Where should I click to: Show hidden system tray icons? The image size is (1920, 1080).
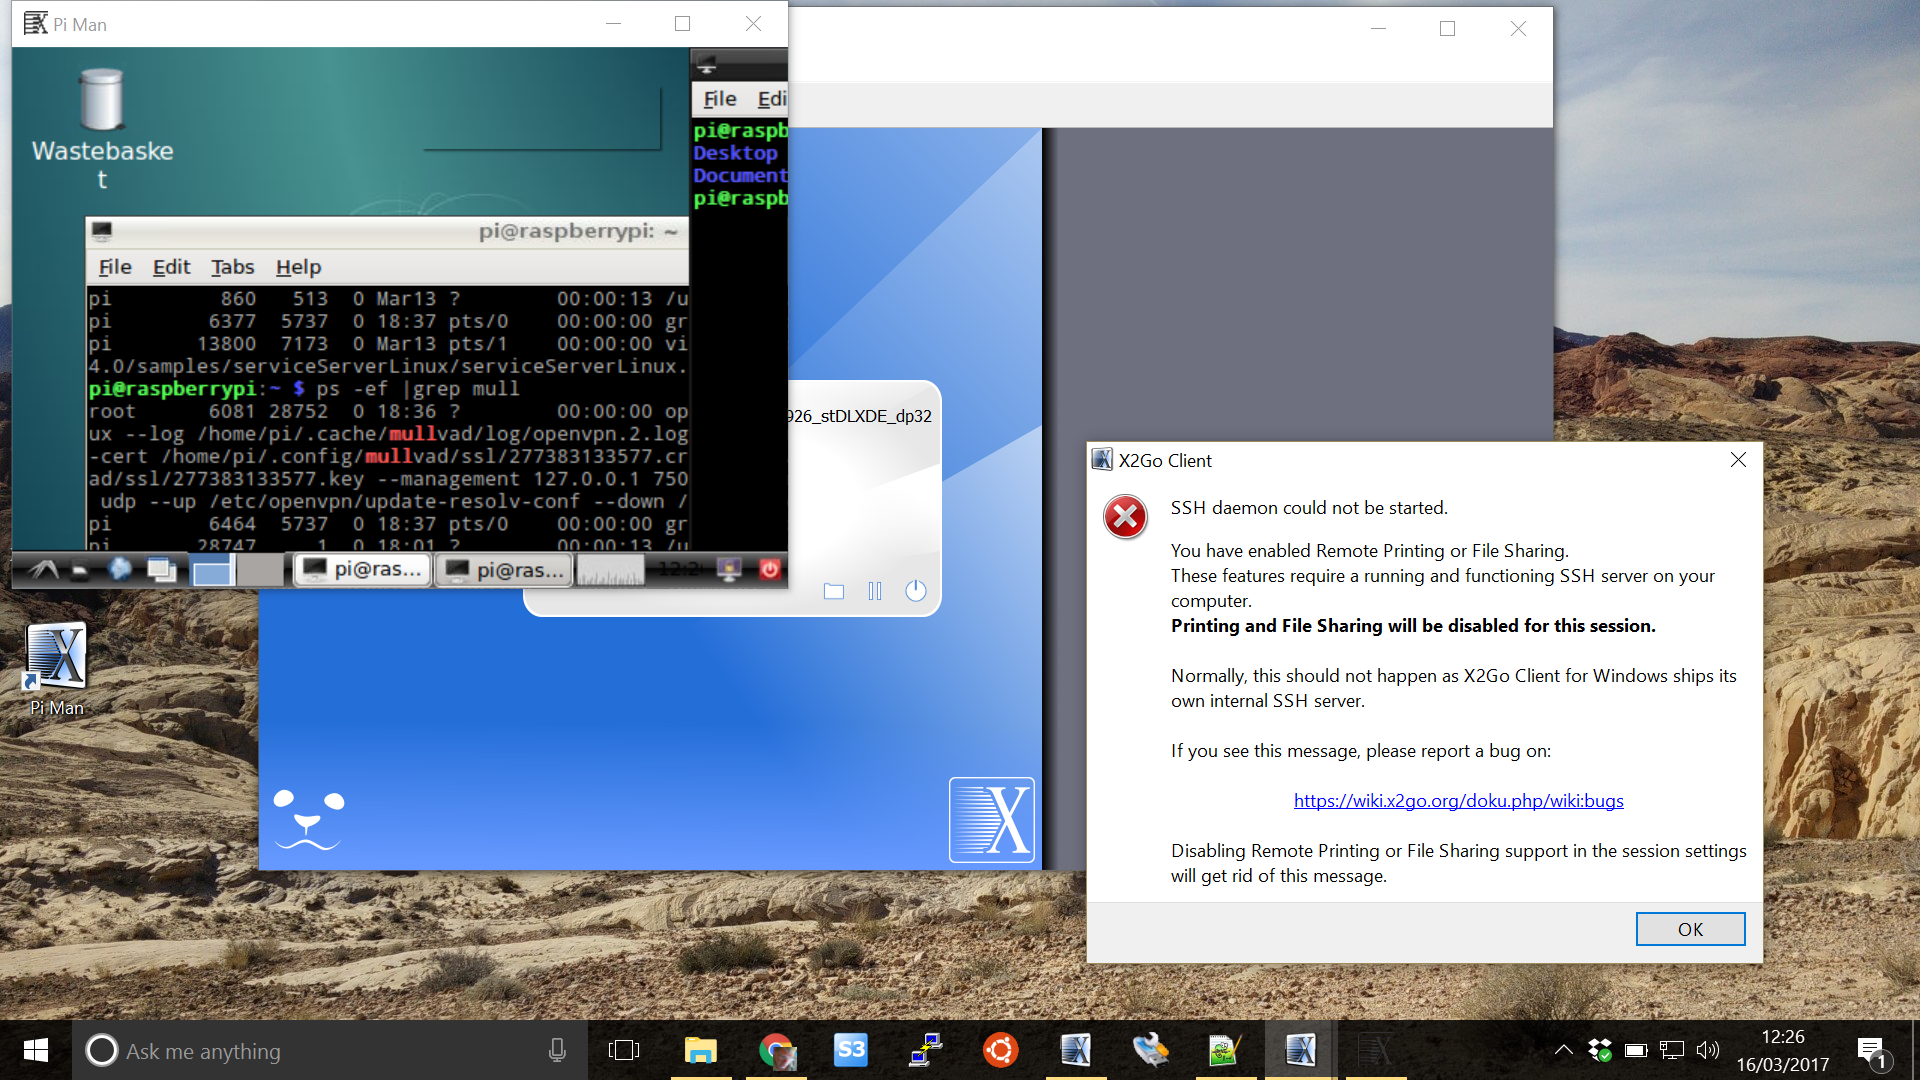coord(1563,1050)
